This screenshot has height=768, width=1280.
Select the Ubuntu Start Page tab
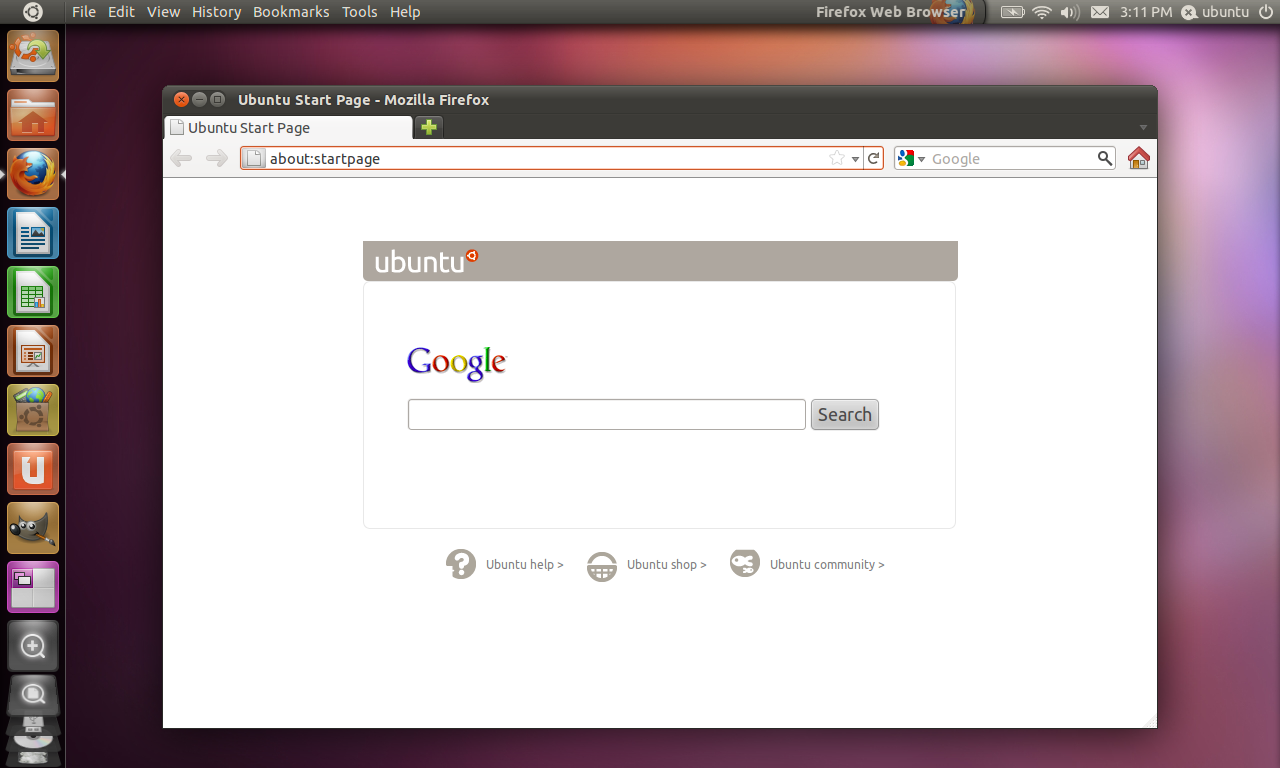tap(288, 128)
